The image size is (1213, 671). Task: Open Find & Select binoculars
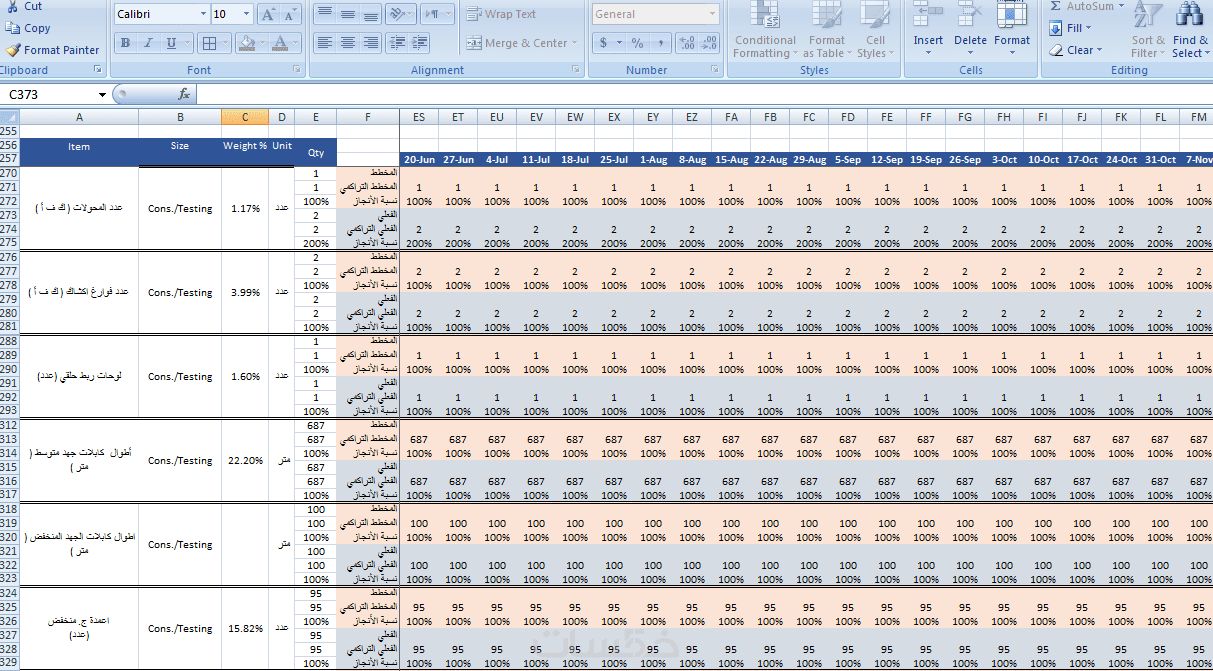[x=1190, y=31]
